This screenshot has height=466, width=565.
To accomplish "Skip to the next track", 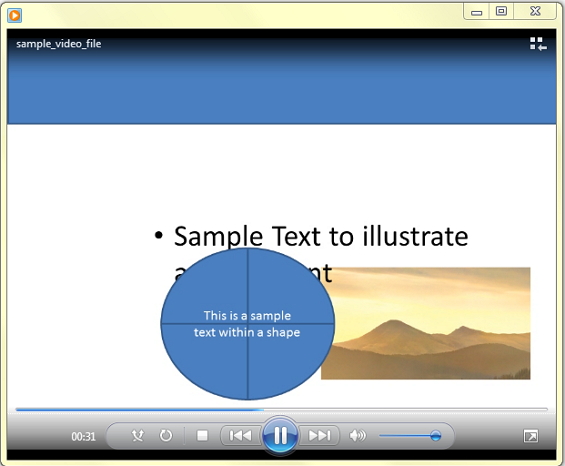I will tap(319, 436).
